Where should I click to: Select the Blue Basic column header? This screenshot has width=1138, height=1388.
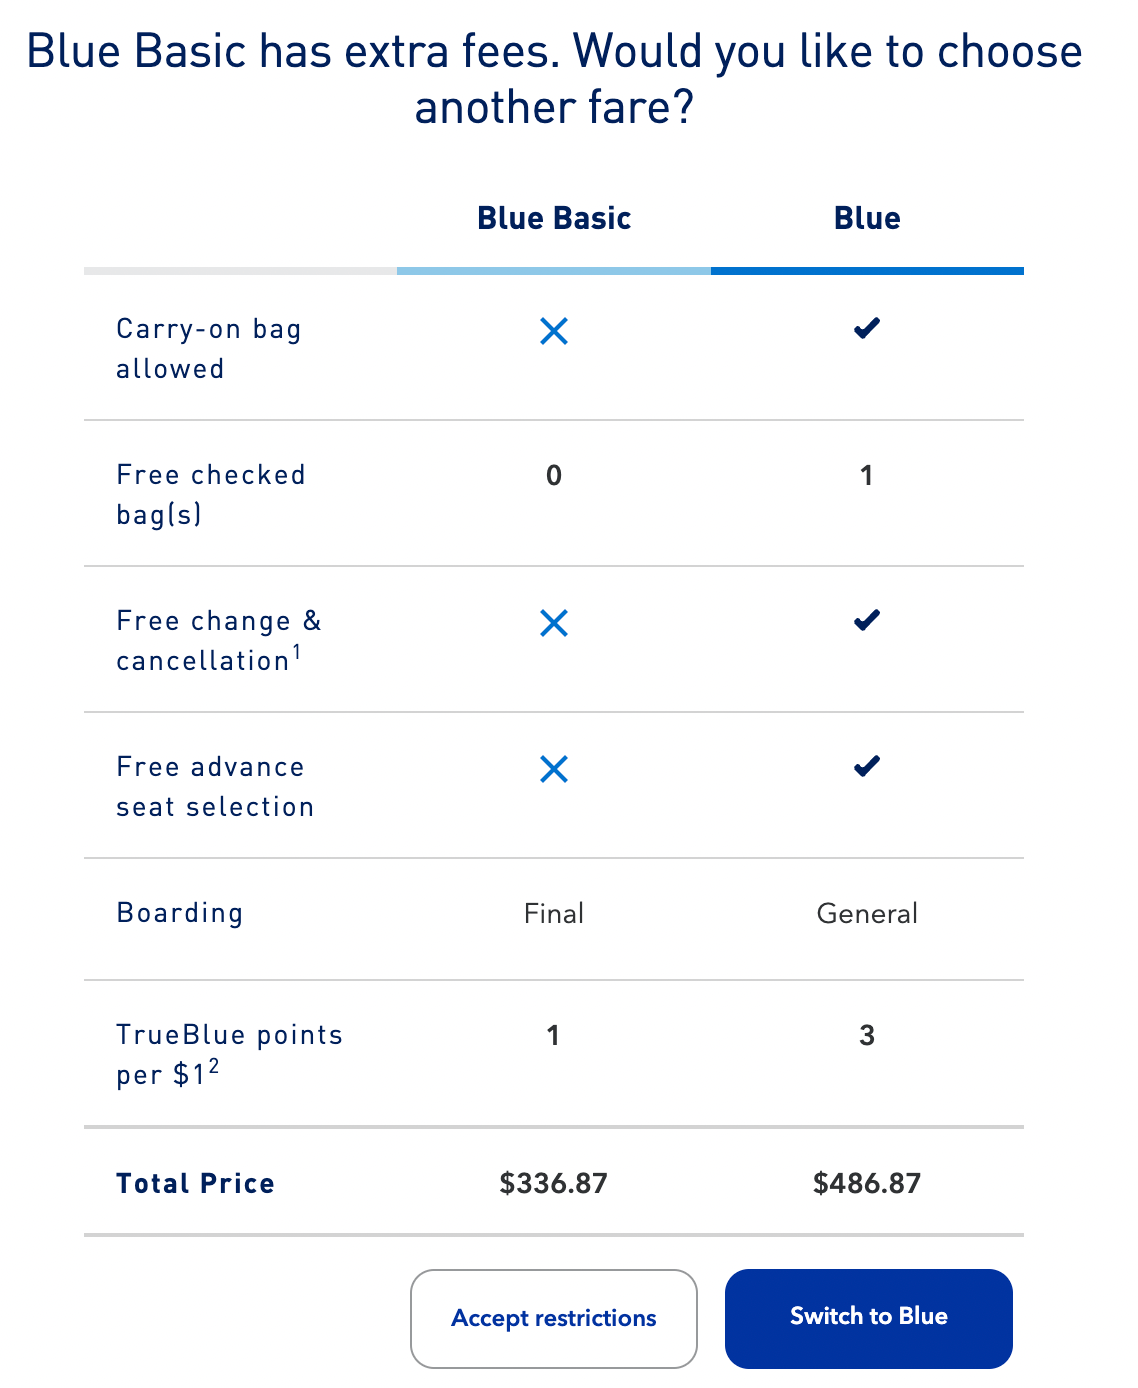(x=554, y=218)
